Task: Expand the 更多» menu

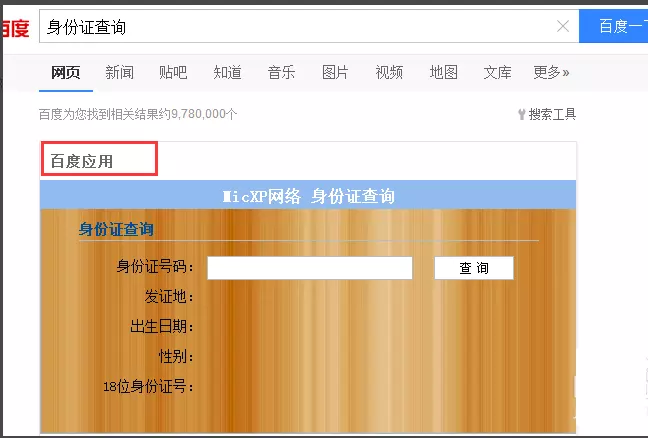Action: pyautogui.click(x=551, y=73)
